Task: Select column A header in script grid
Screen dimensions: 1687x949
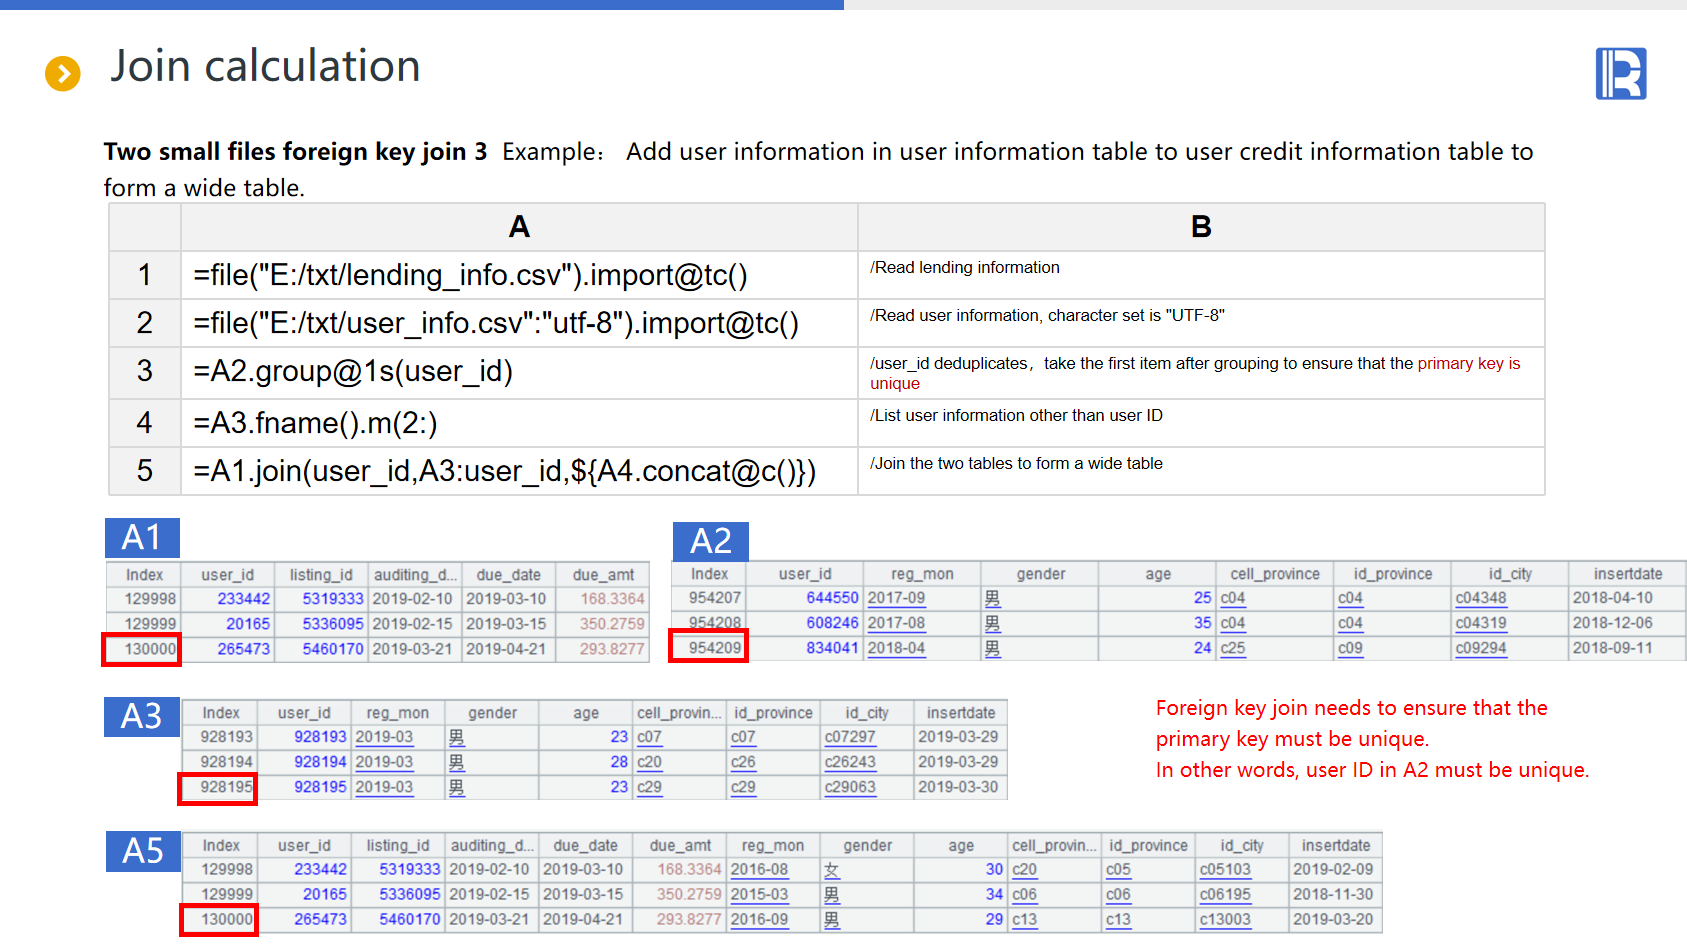Action: 518,227
